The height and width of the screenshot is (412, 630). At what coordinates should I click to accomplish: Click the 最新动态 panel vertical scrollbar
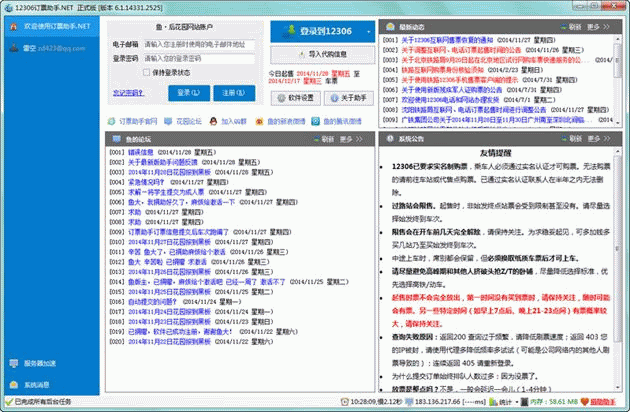pos(618,82)
